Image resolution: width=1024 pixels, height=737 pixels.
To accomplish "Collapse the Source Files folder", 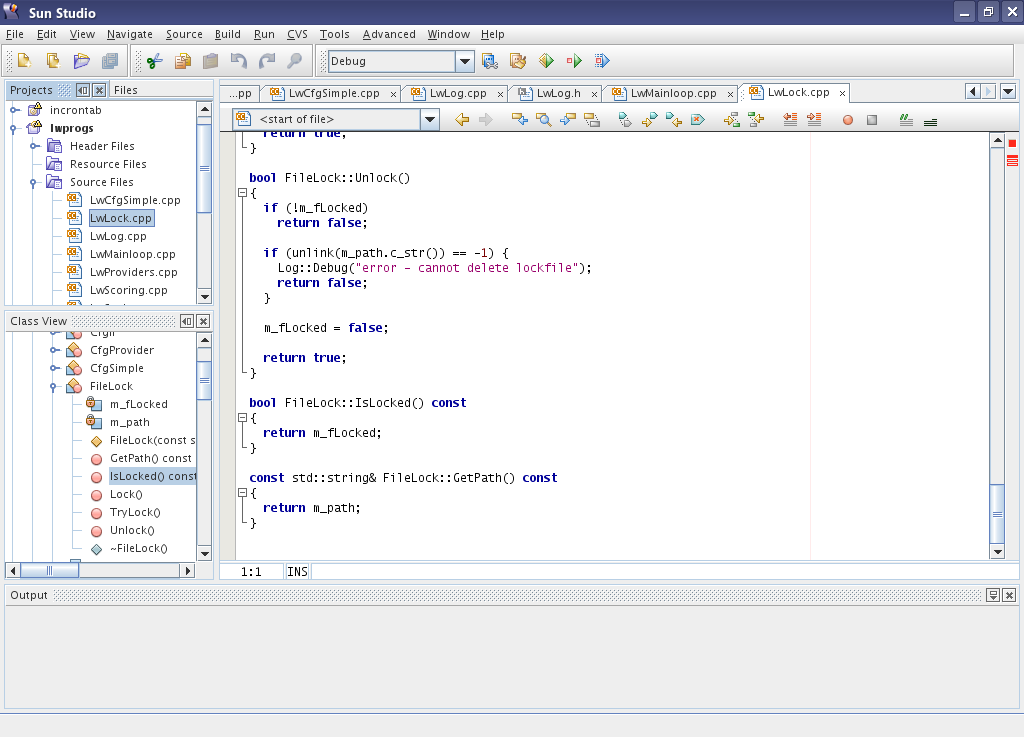I will (34, 183).
